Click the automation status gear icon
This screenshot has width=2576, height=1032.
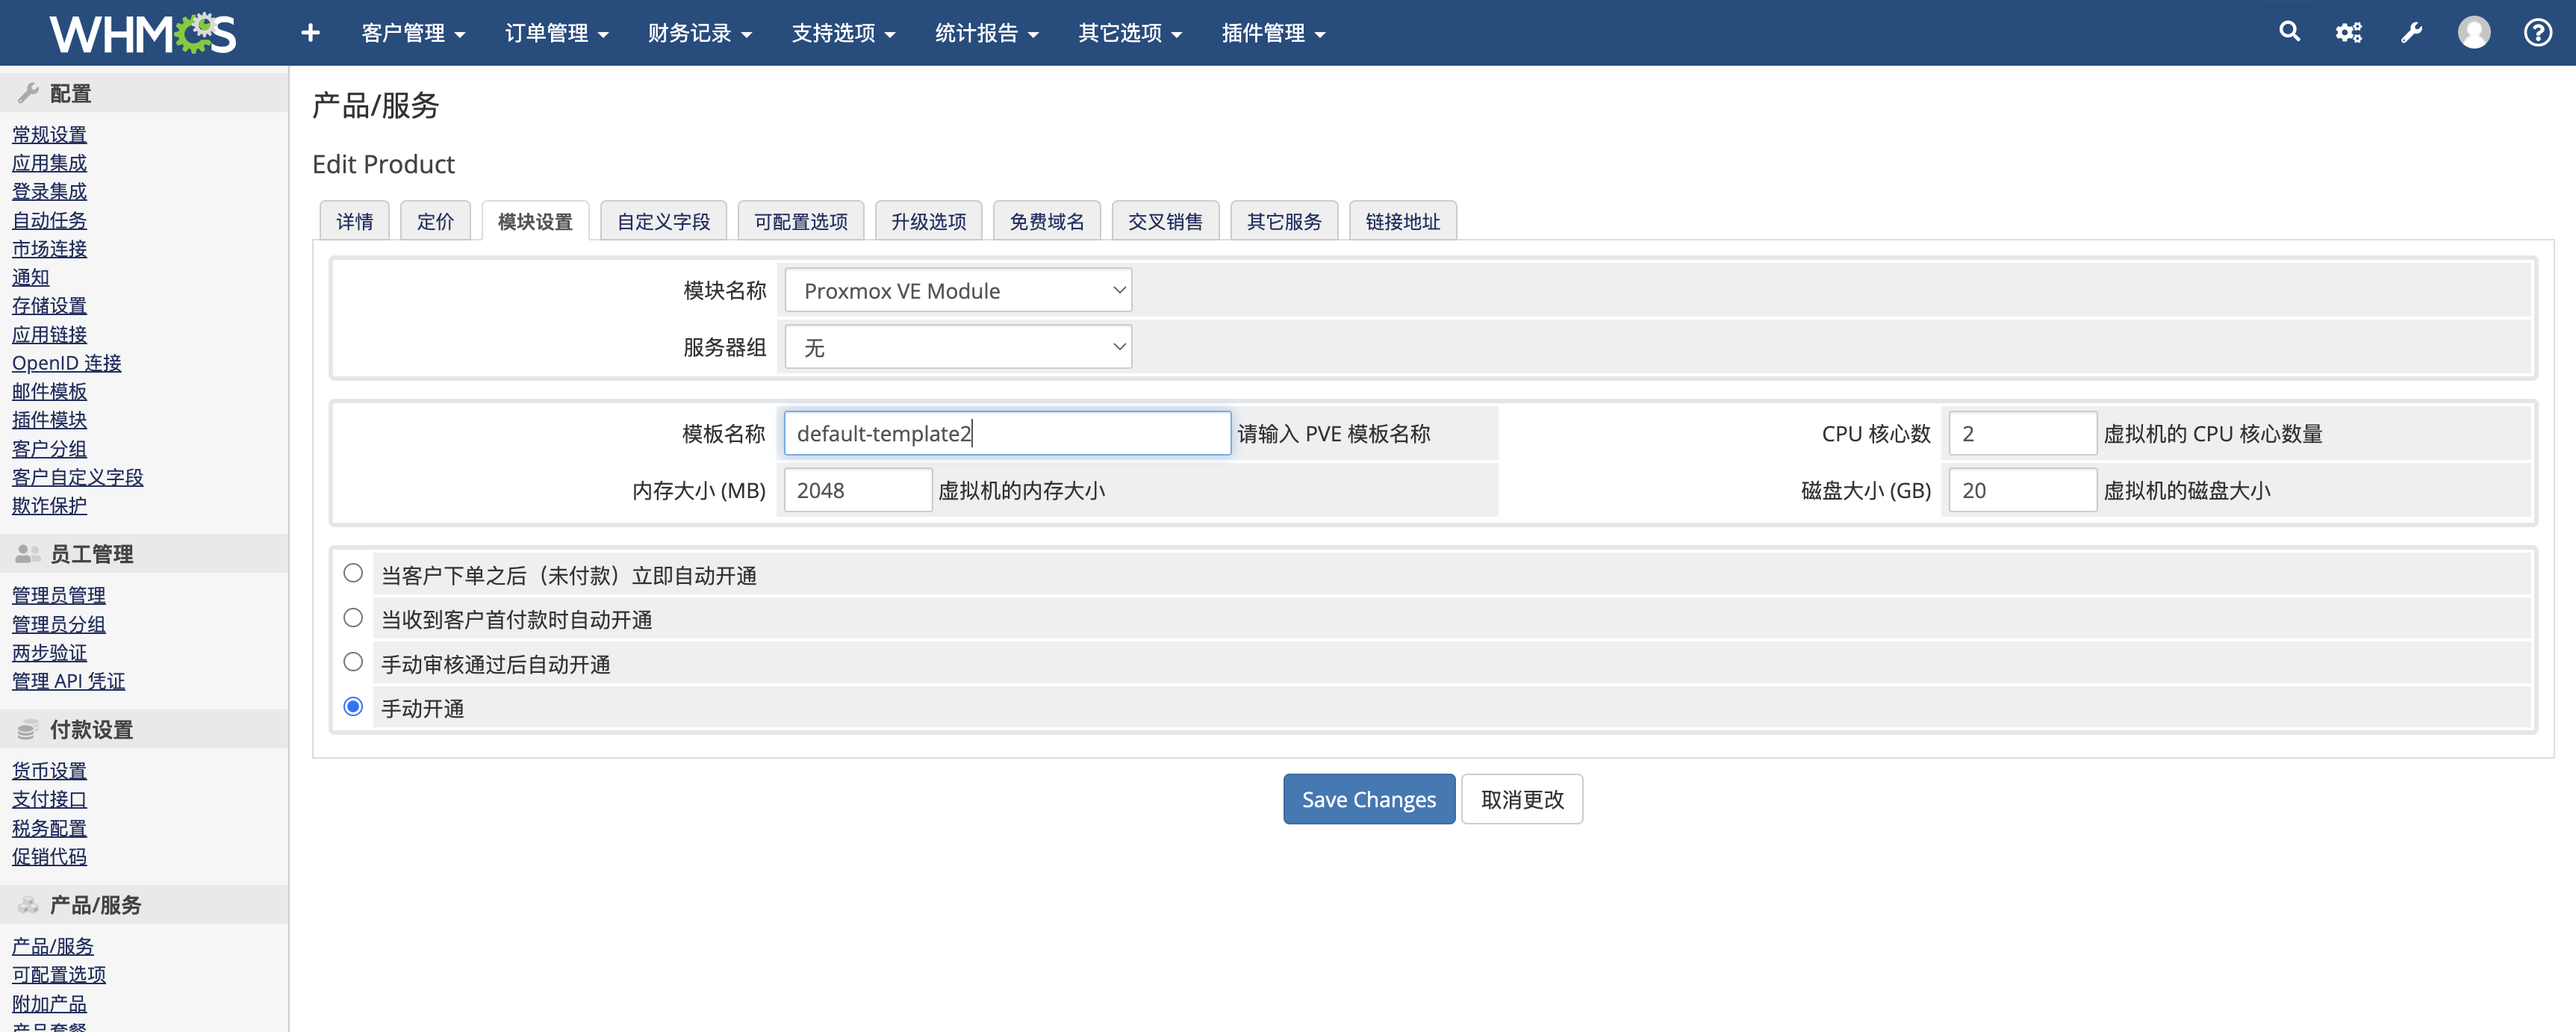(2349, 32)
